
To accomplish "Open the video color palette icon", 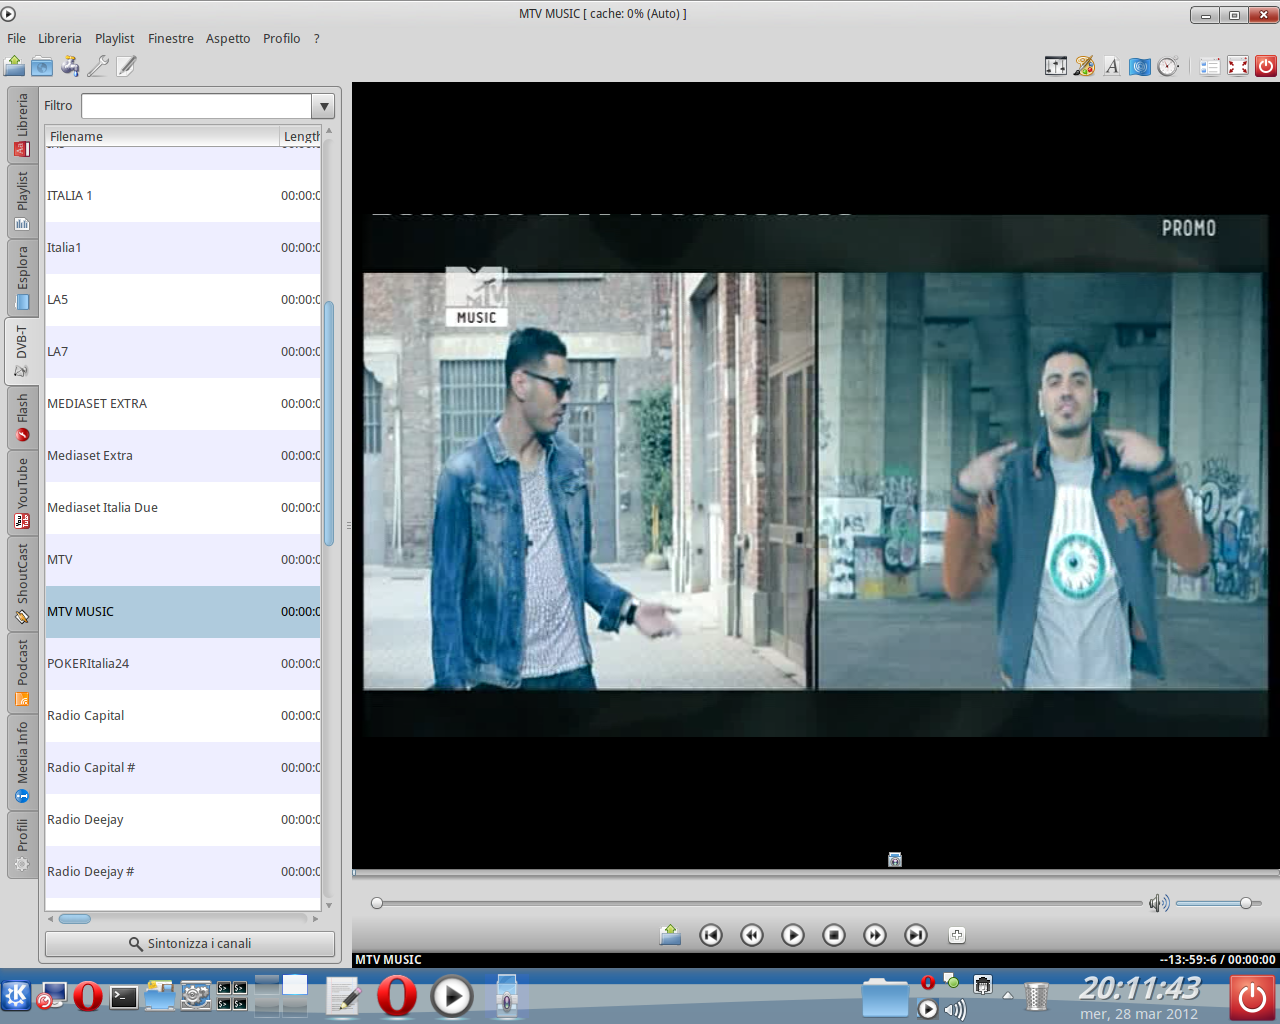I will pyautogui.click(x=1084, y=66).
